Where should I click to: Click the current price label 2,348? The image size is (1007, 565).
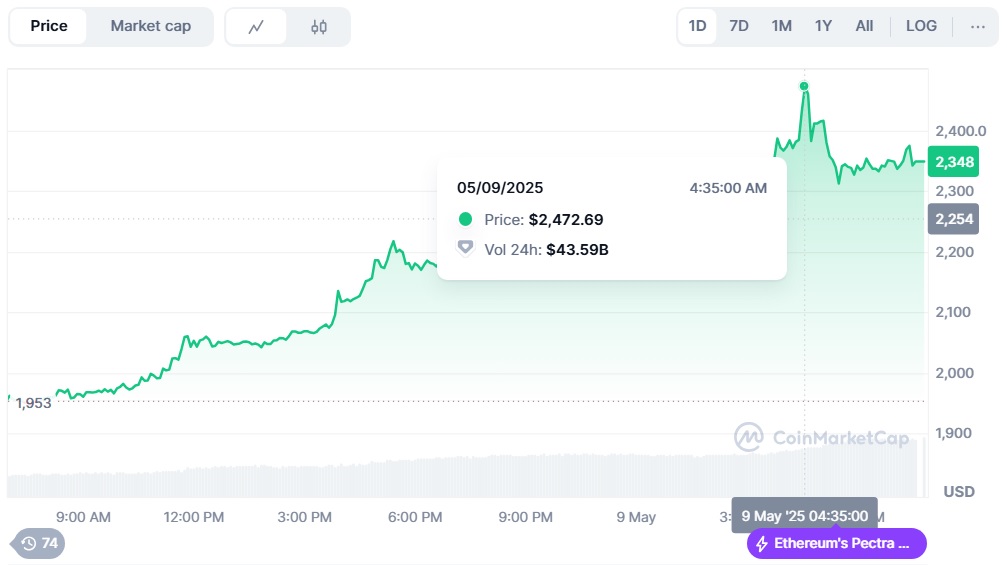pyautogui.click(x=954, y=162)
